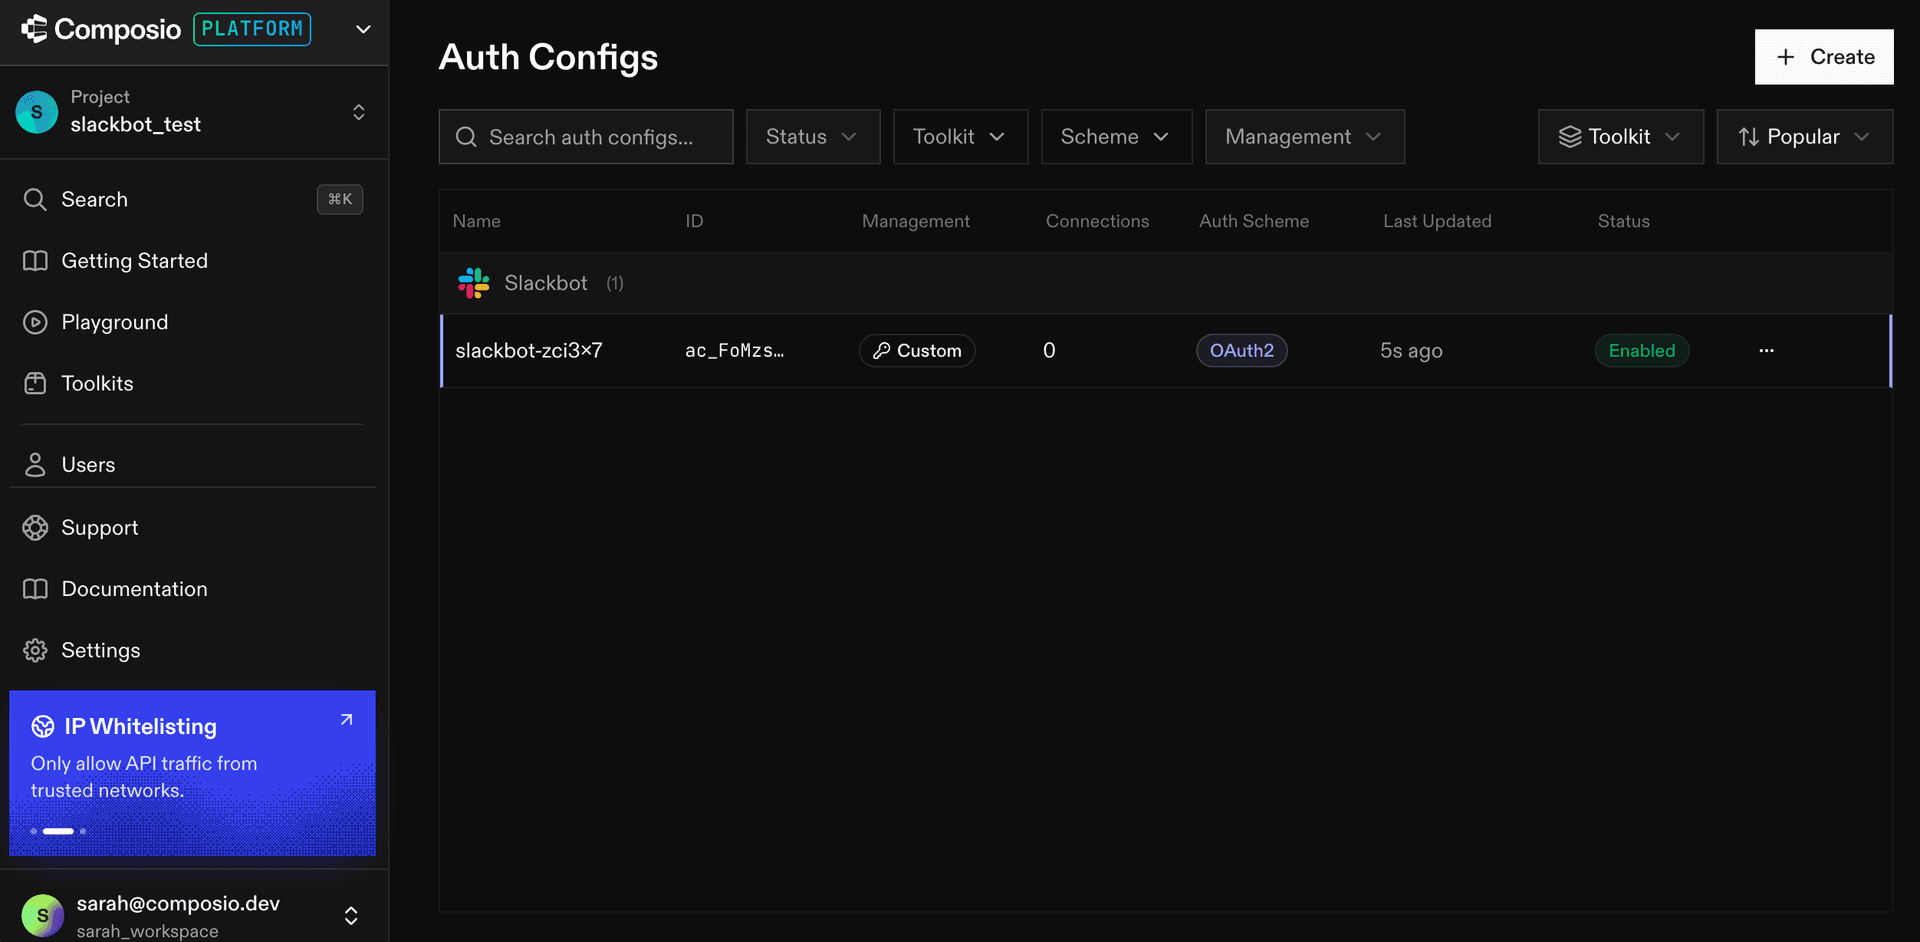
Task: Click the Users person icon
Action: coord(35,465)
